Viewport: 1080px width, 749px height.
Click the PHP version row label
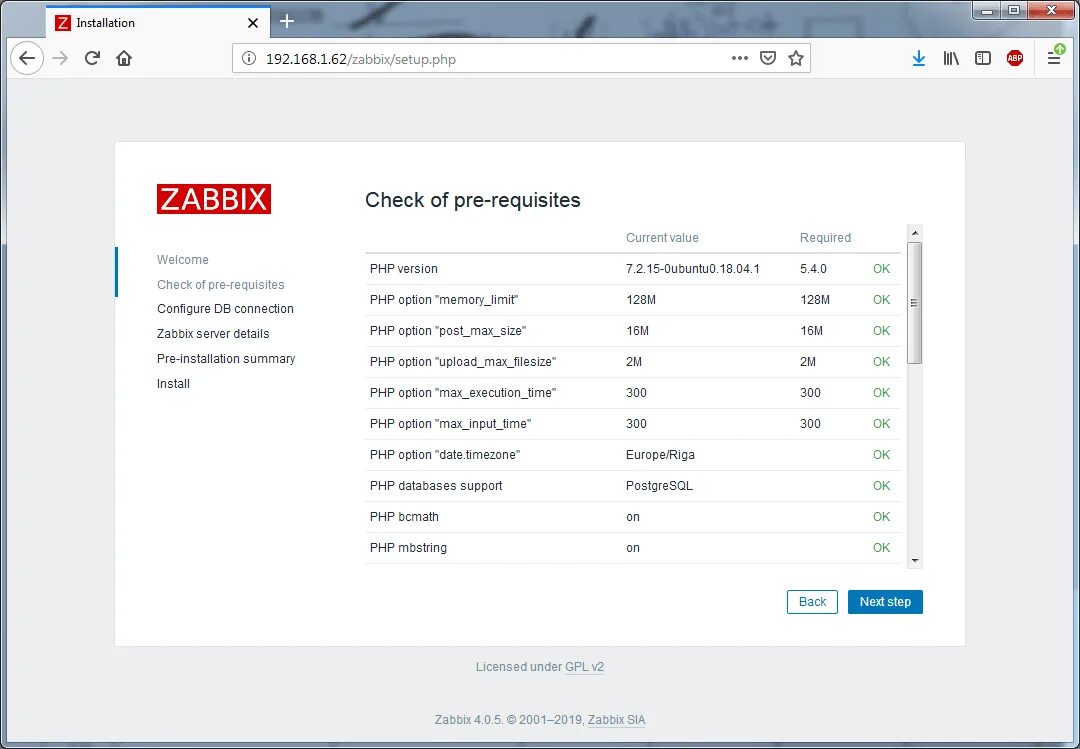tap(404, 269)
